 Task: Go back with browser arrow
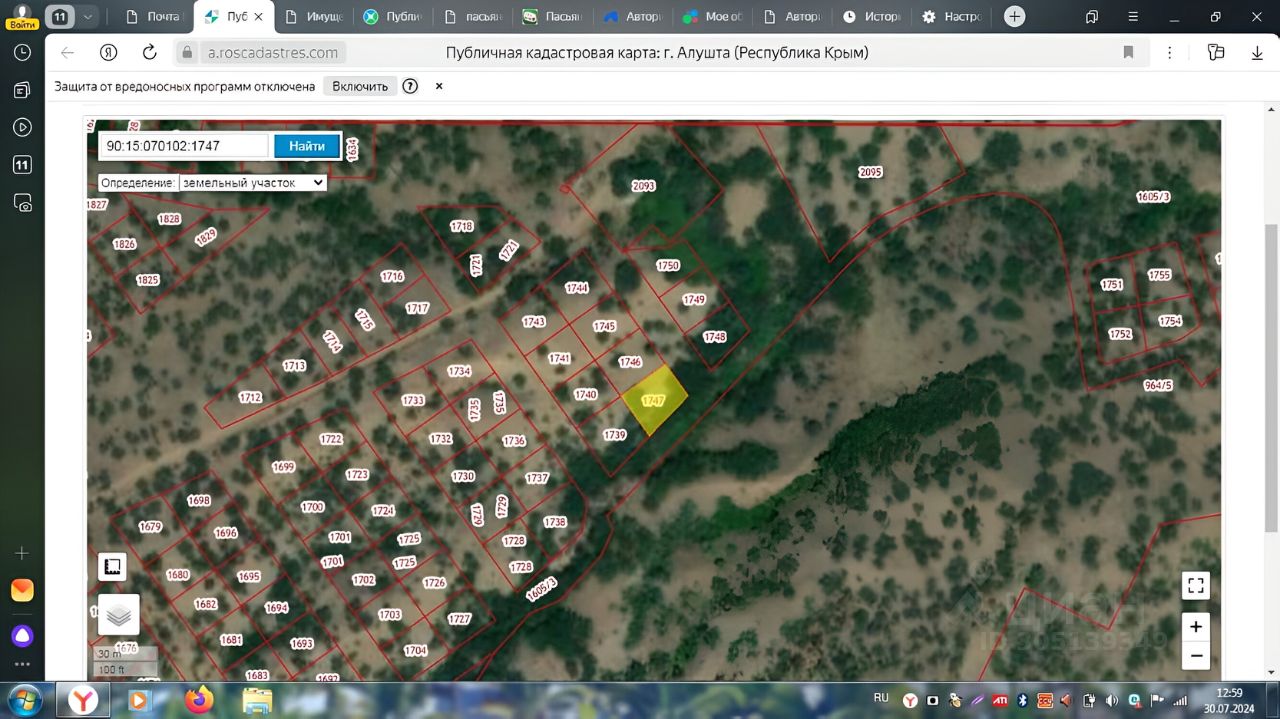67,53
